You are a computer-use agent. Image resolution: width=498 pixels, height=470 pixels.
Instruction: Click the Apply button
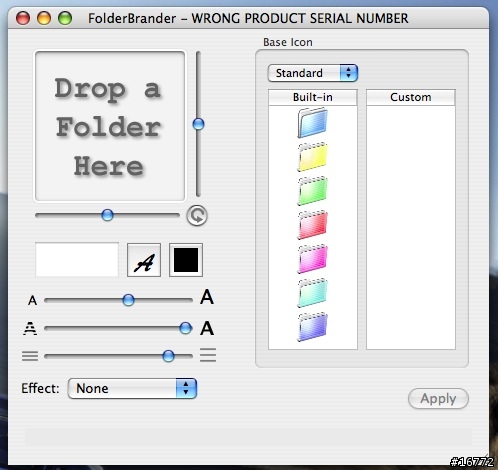pos(438,398)
